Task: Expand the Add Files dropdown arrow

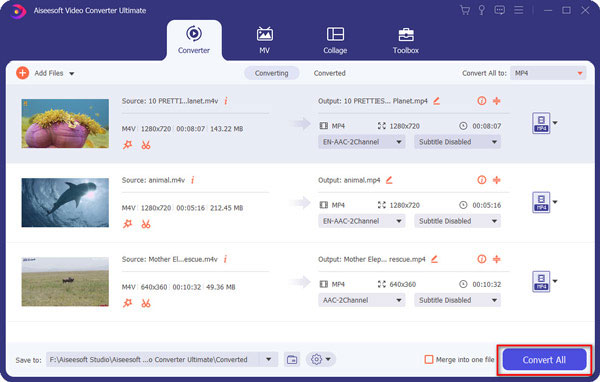Action: click(x=72, y=73)
